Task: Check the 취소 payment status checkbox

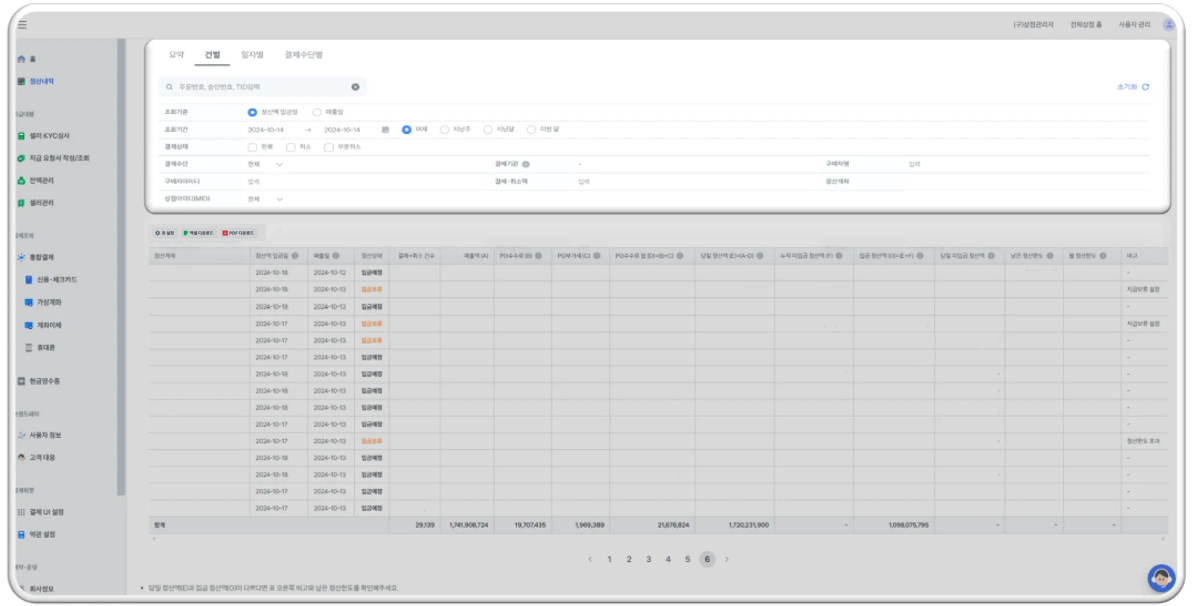Action: tap(291, 147)
